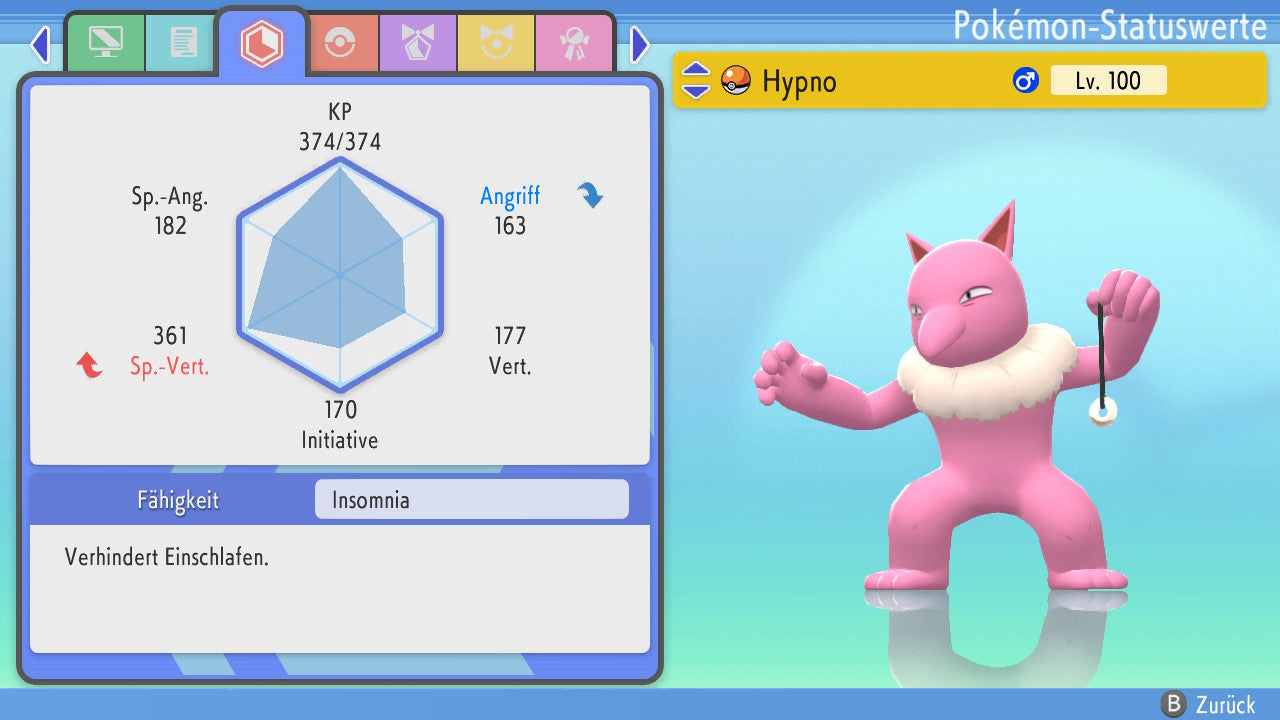The image size is (1280, 720).
Task: Click the red up arrow beside Sp.-Vert.
Action: (89, 366)
